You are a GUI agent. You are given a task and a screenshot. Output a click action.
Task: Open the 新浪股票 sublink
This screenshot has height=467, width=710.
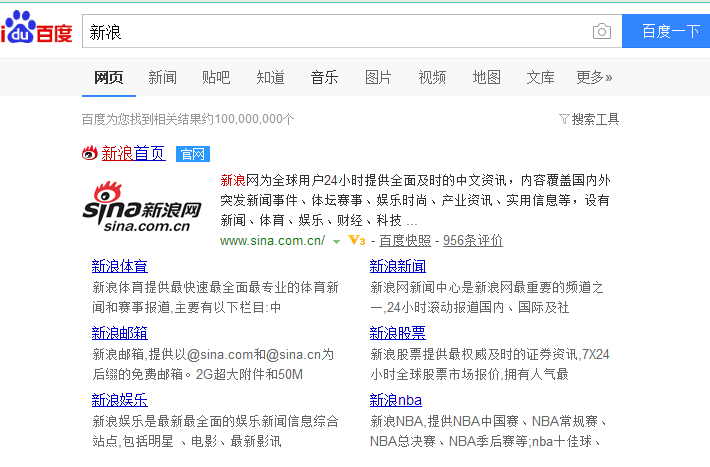398,333
